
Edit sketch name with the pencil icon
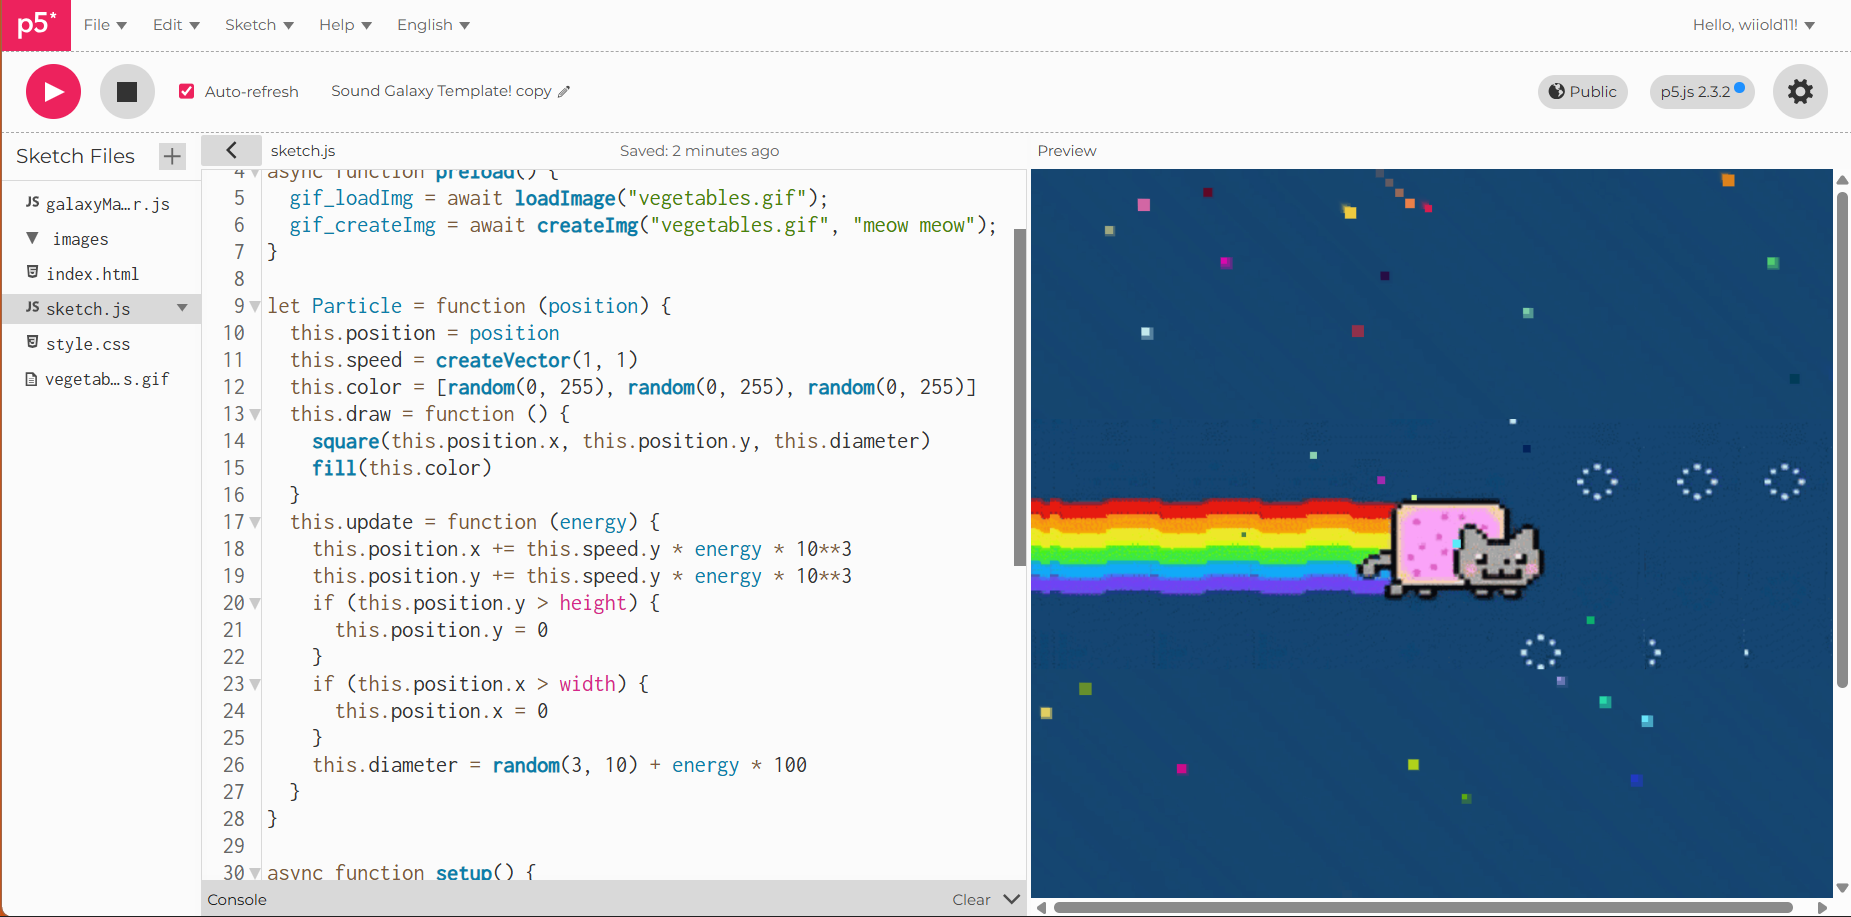[564, 91]
